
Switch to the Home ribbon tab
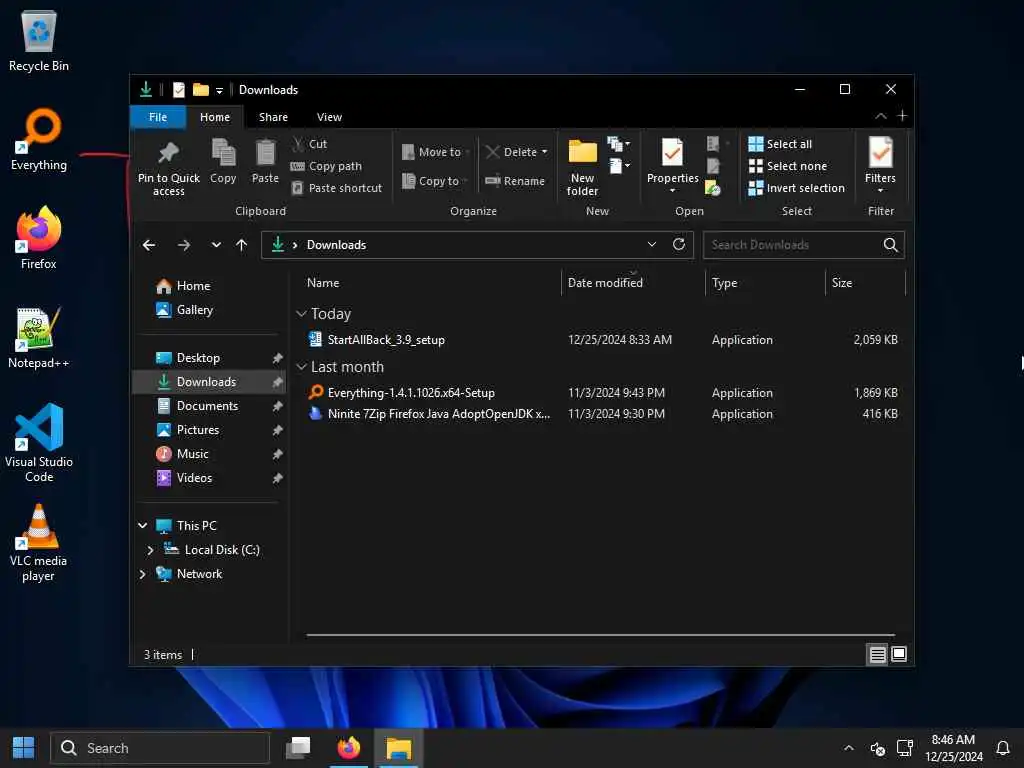[215, 117]
